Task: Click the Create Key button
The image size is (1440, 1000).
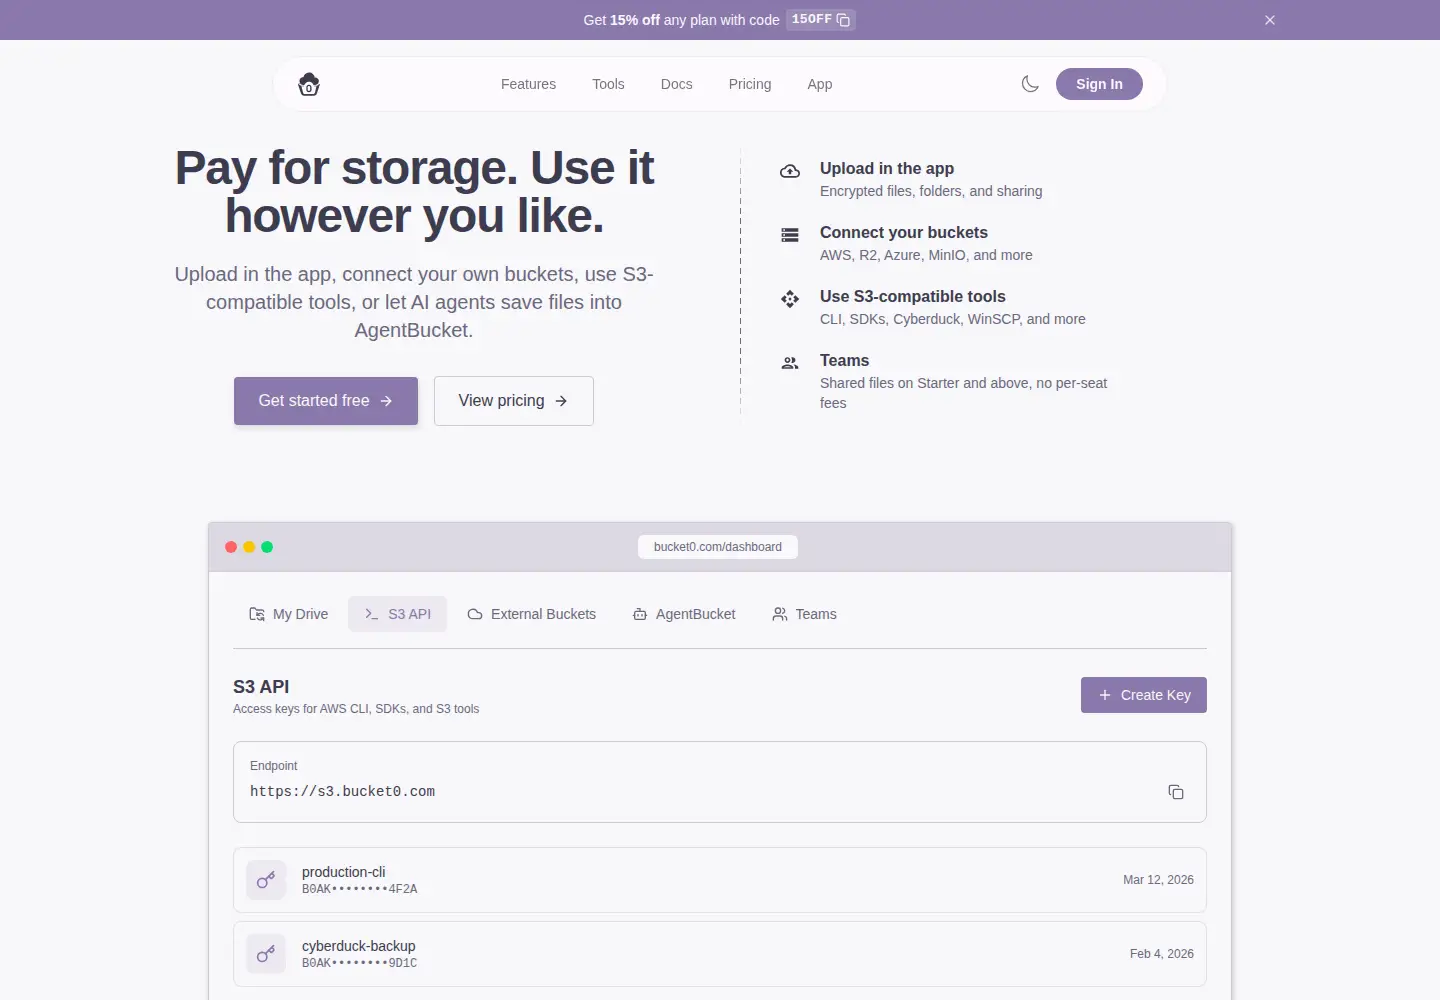Action: click(x=1144, y=695)
